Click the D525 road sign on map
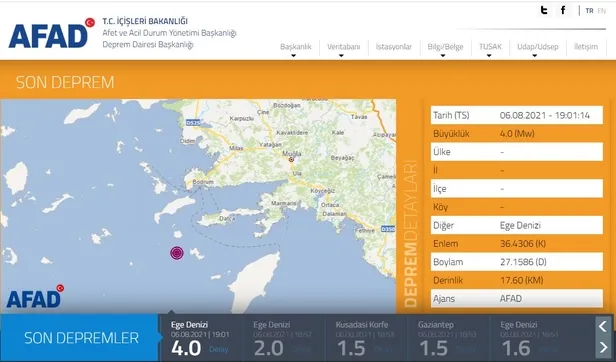616x362 pixels. click(x=193, y=123)
